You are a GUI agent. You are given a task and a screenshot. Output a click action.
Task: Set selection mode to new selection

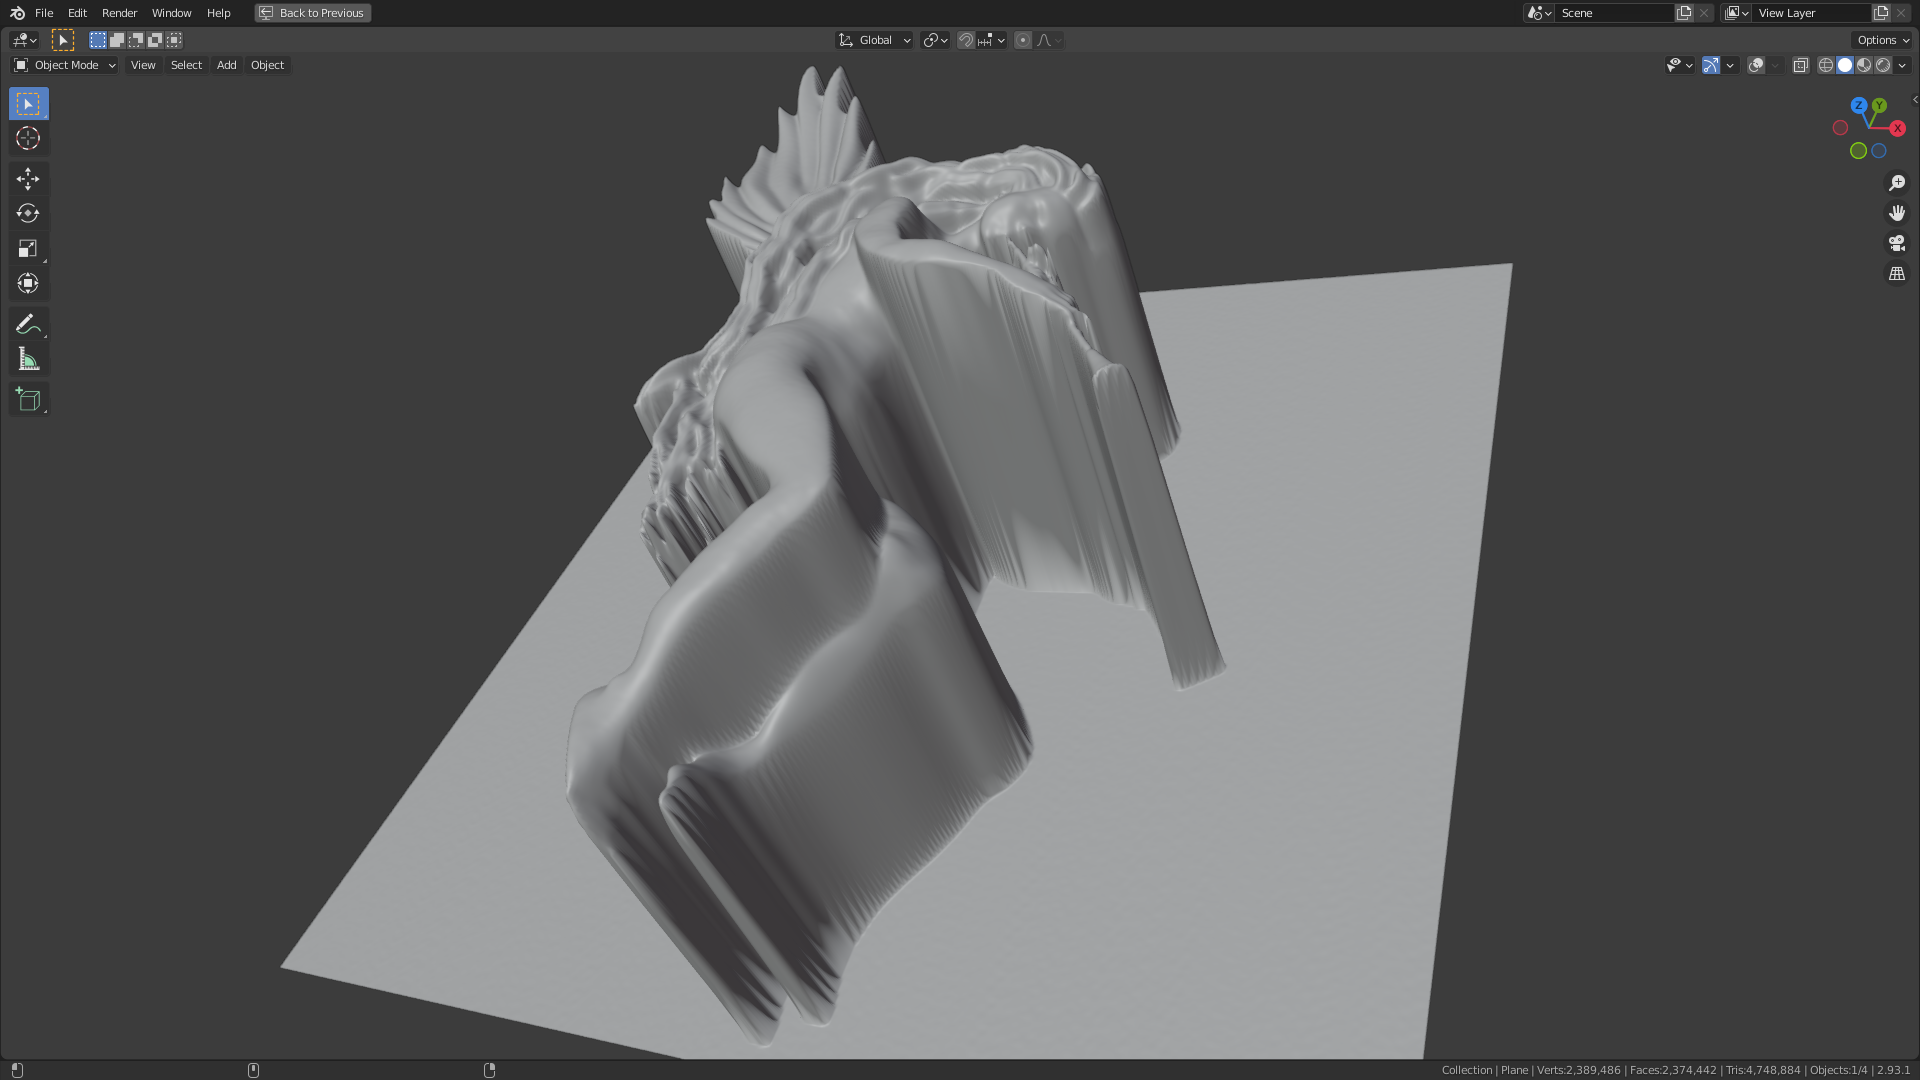97,40
